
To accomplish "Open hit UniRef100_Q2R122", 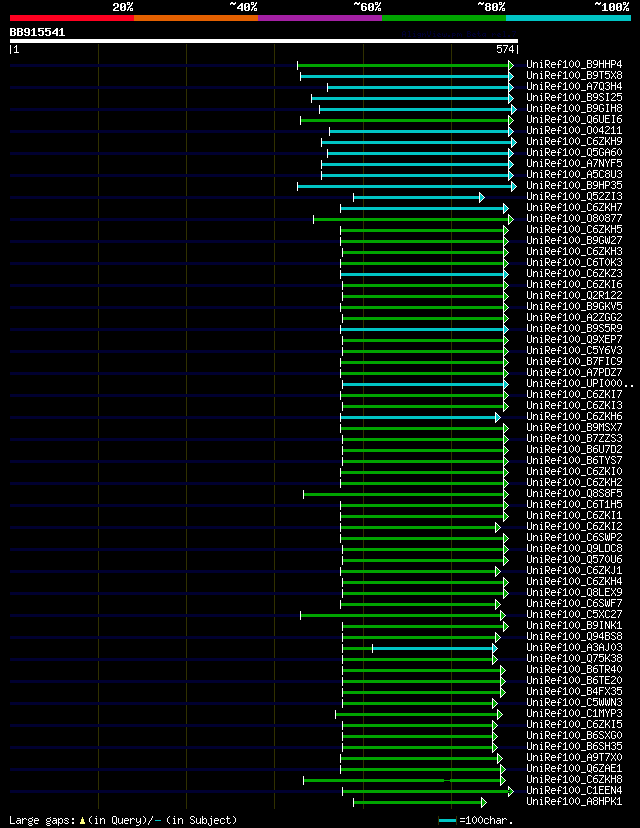I will (574, 295).
